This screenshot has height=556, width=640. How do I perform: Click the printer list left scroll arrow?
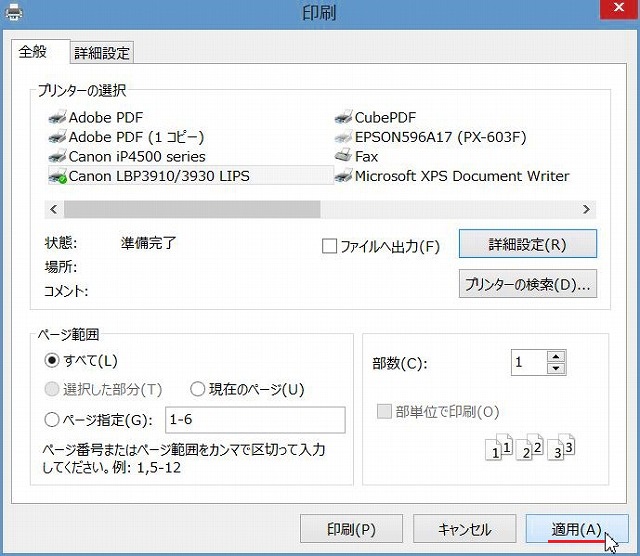pyautogui.click(x=54, y=209)
